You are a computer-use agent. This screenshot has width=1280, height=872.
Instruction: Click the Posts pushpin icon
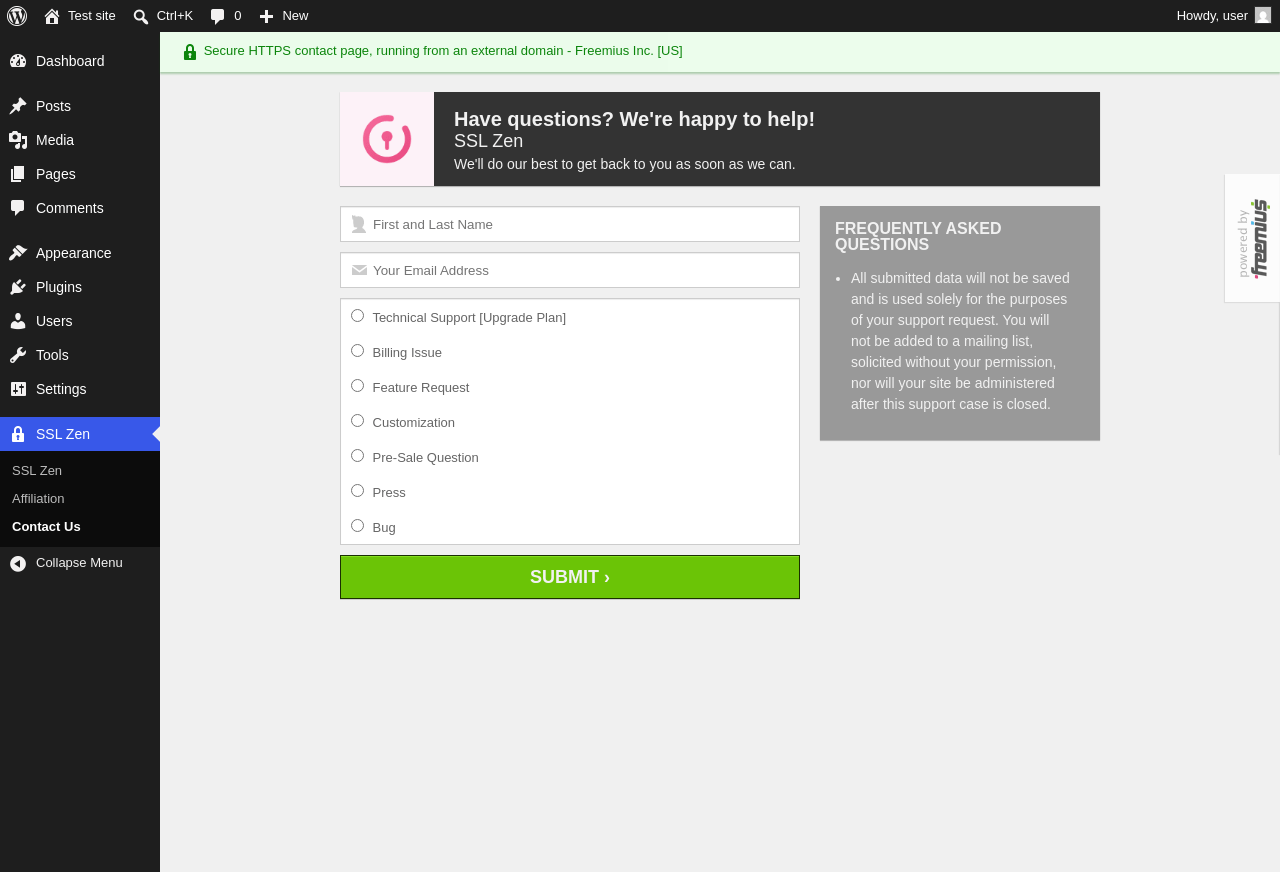coord(18,106)
